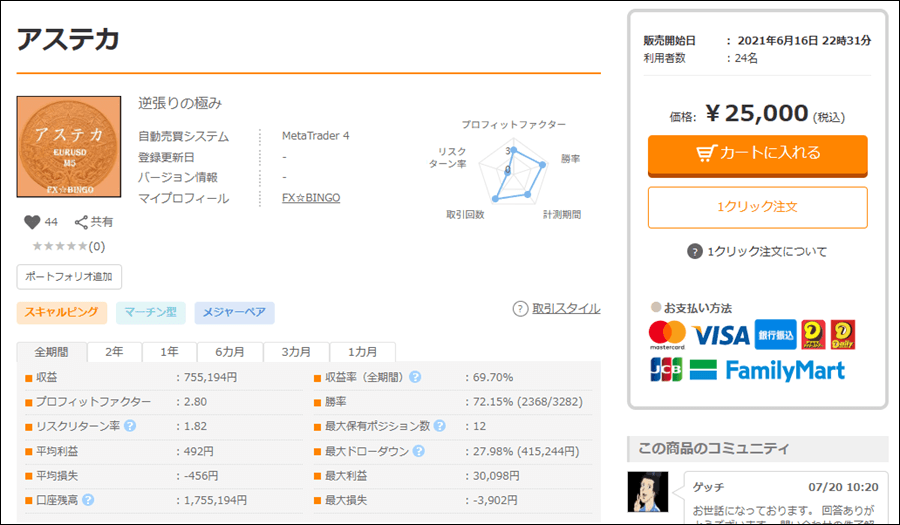Open the 取引スタイル link

[565, 308]
